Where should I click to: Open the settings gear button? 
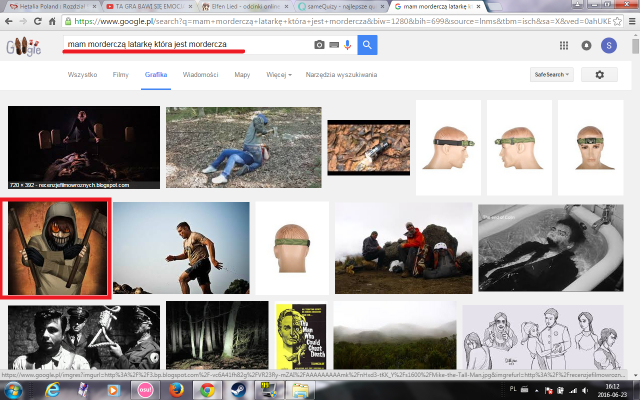(x=599, y=75)
